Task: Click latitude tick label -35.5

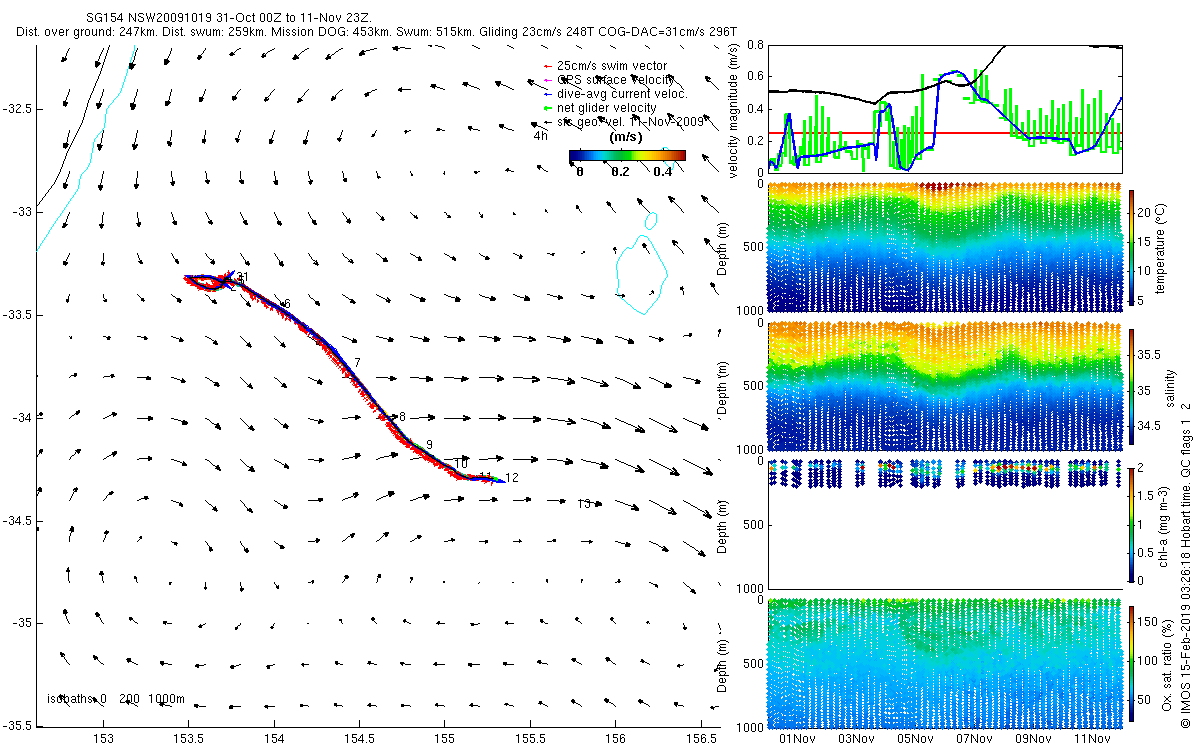Action: coord(19,727)
